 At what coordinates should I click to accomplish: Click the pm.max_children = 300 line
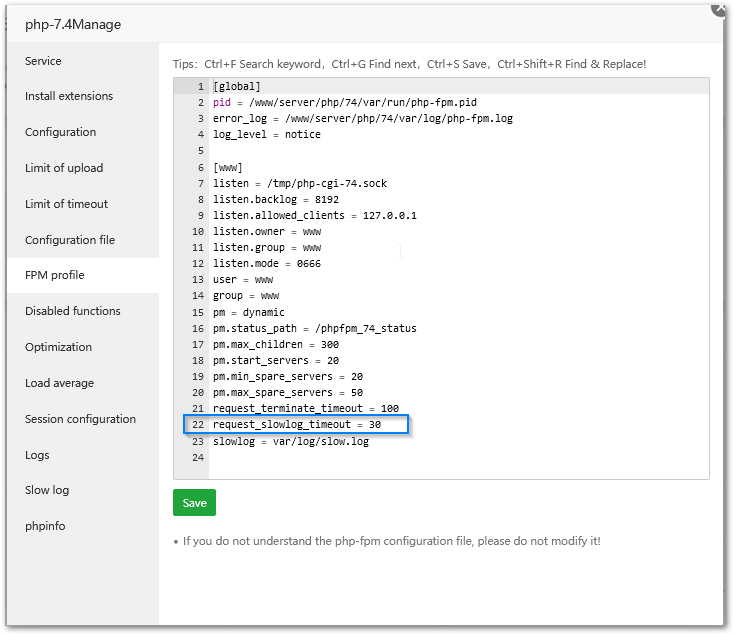tap(276, 344)
